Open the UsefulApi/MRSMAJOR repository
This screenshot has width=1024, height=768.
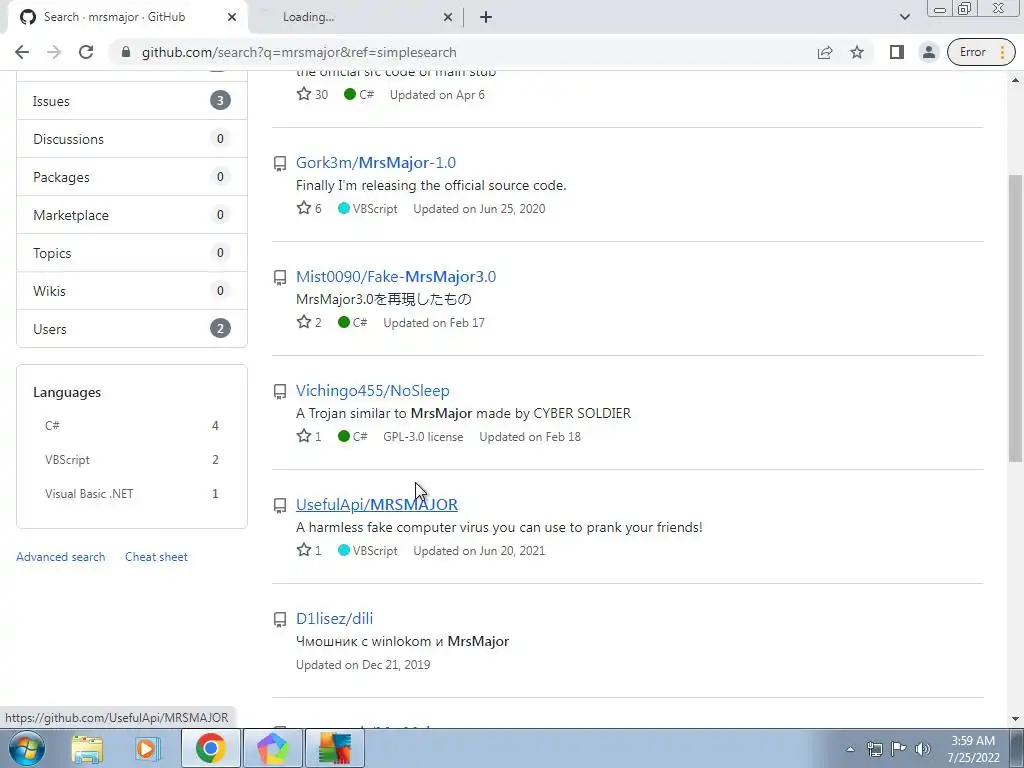[377, 505]
